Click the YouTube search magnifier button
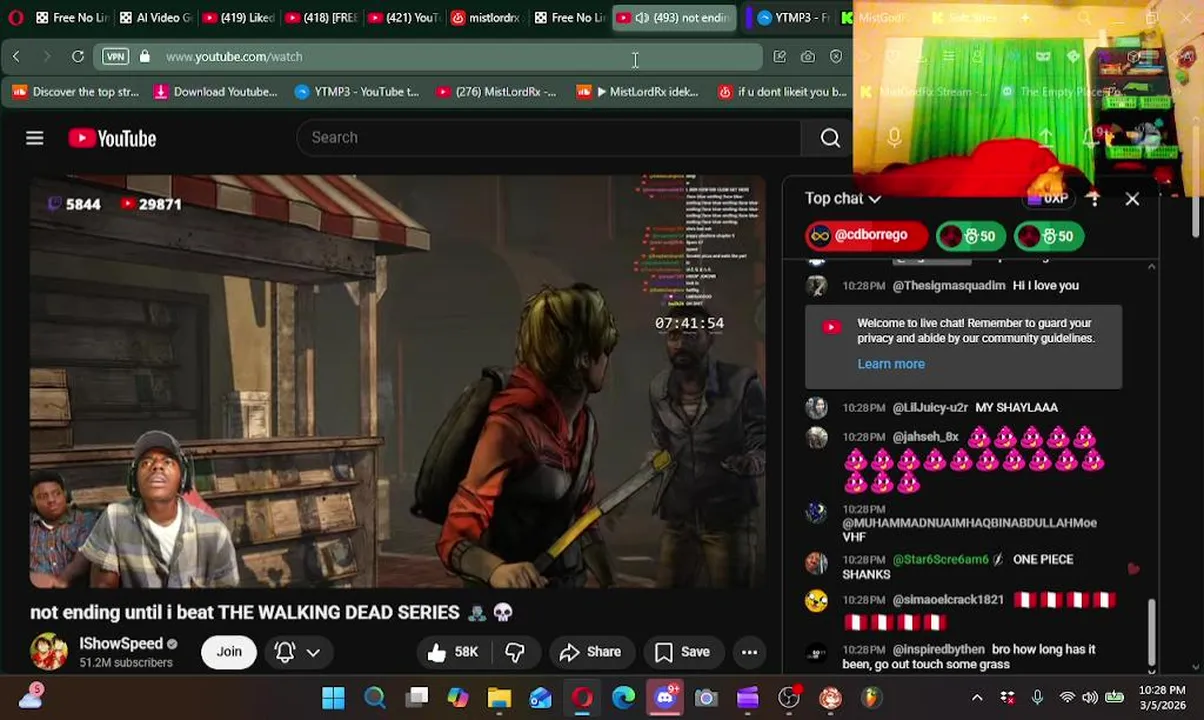 pos(830,138)
